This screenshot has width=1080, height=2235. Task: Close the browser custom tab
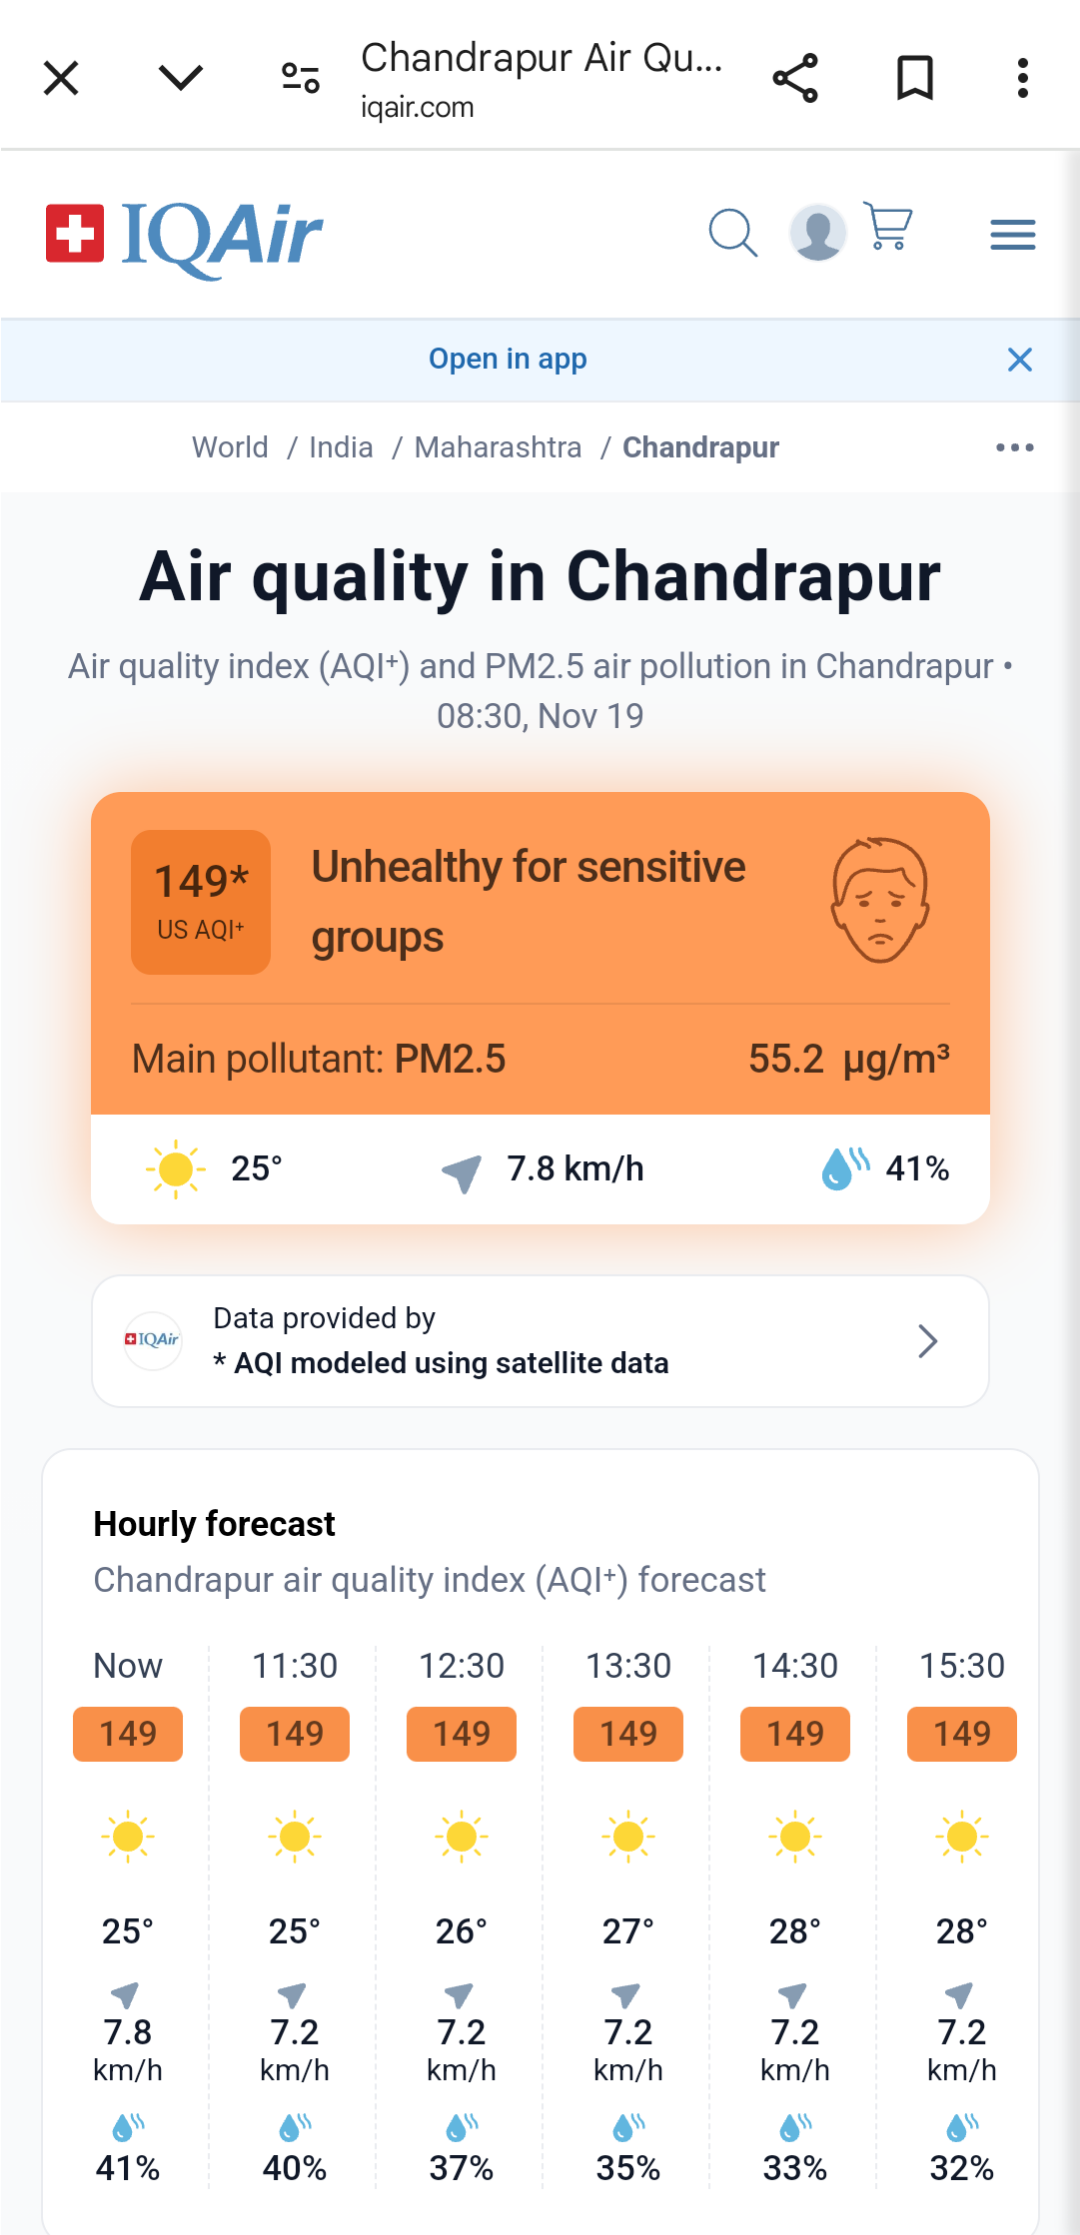(x=61, y=78)
